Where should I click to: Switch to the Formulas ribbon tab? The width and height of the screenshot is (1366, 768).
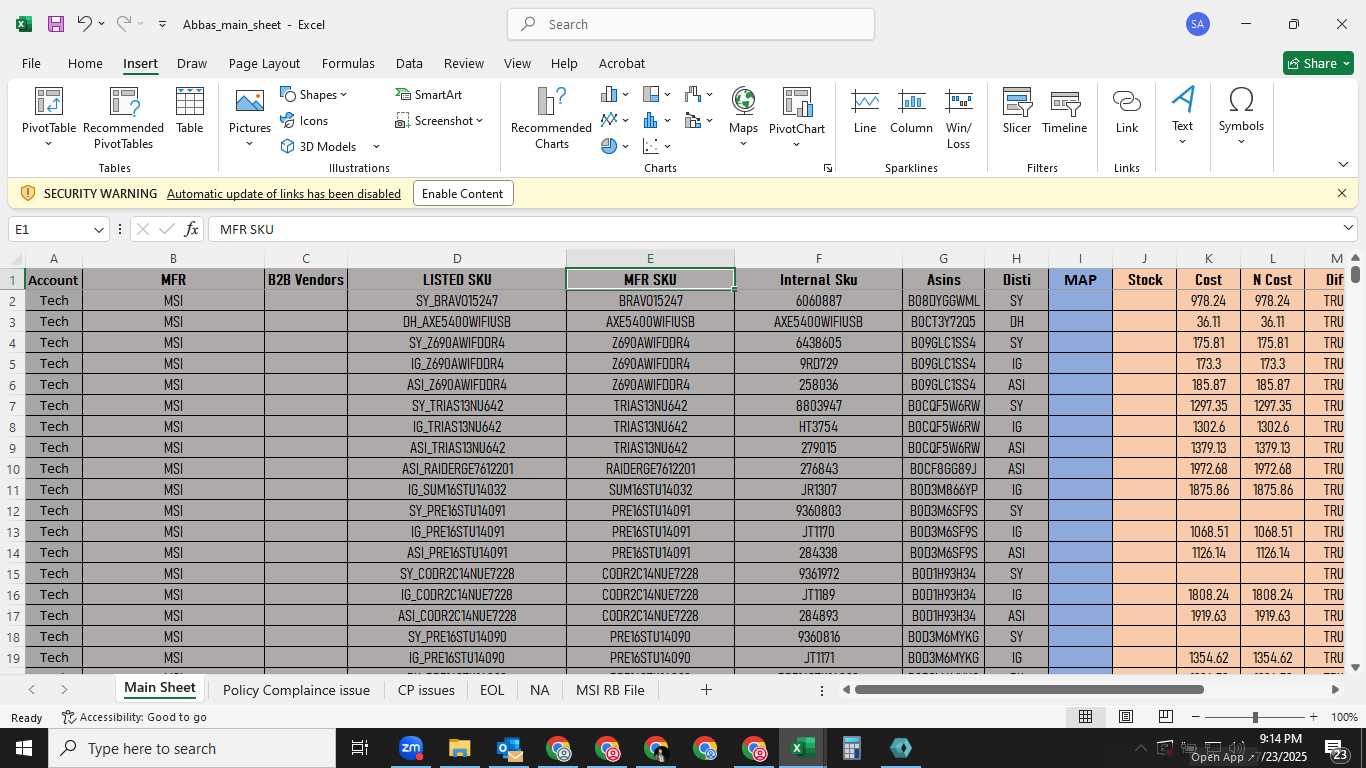click(348, 63)
